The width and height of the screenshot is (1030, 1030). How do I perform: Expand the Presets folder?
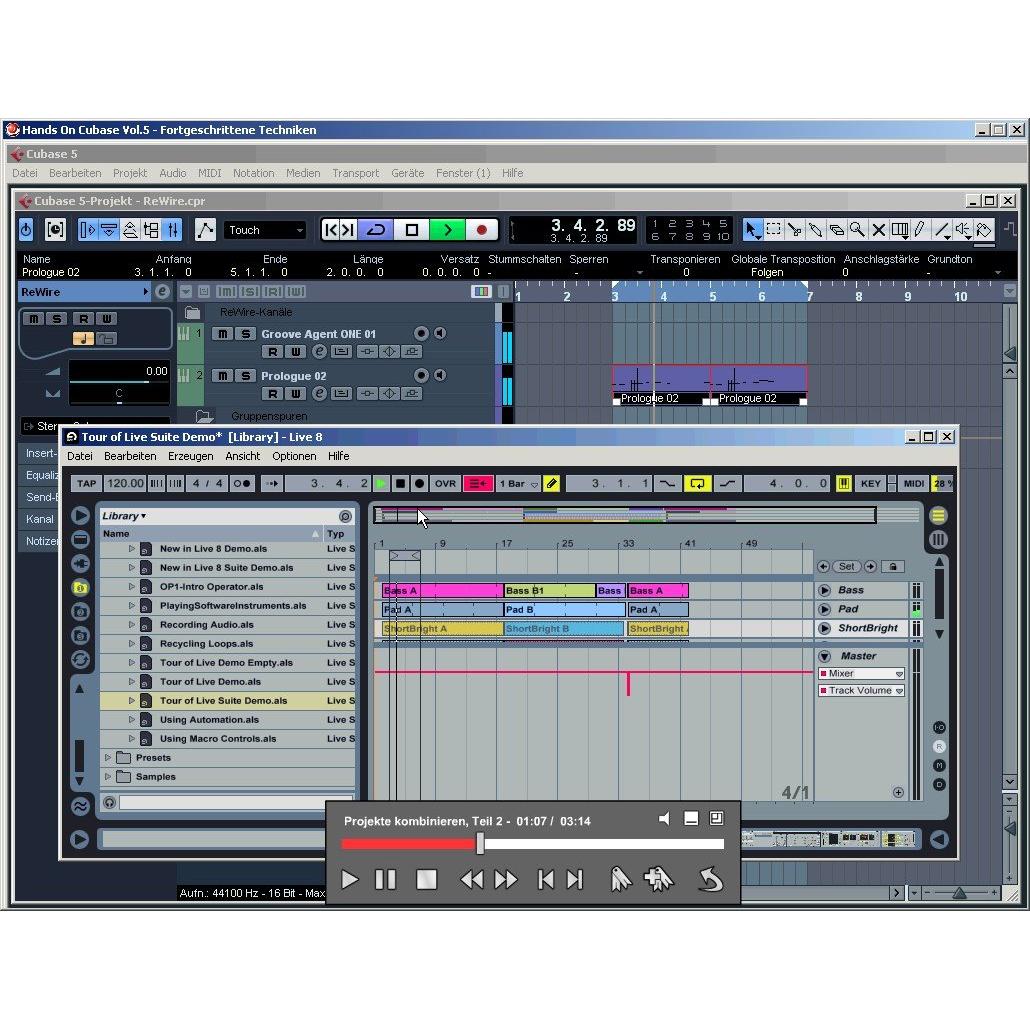(x=108, y=757)
